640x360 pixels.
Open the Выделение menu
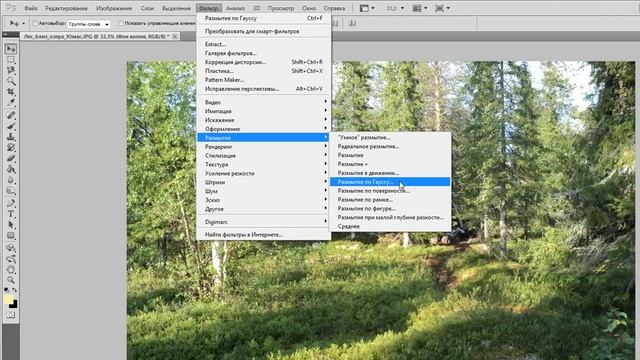pyautogui.click(x=176, y=8)
